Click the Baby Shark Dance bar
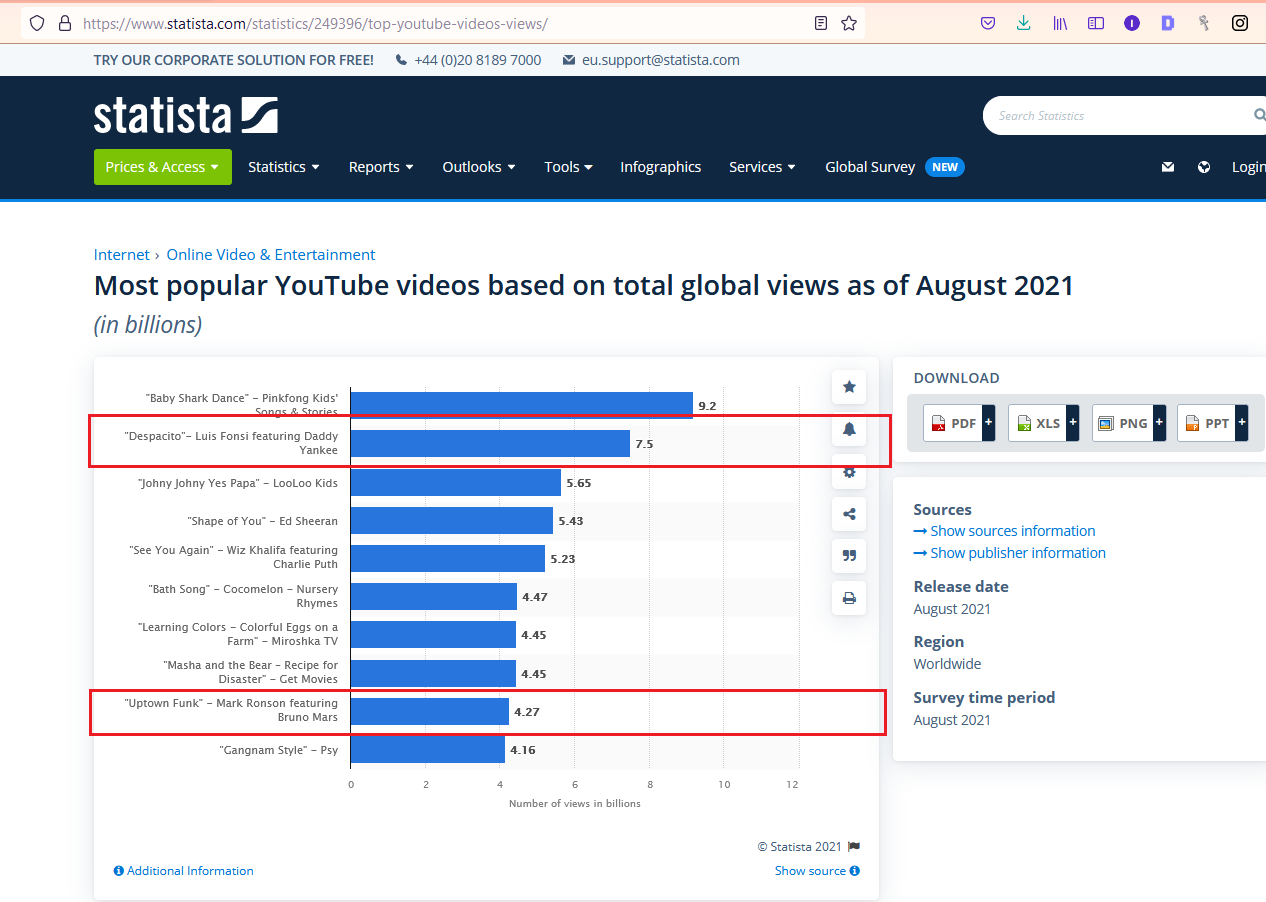The height and width of the screenshot is (902, 1266). 521,405
